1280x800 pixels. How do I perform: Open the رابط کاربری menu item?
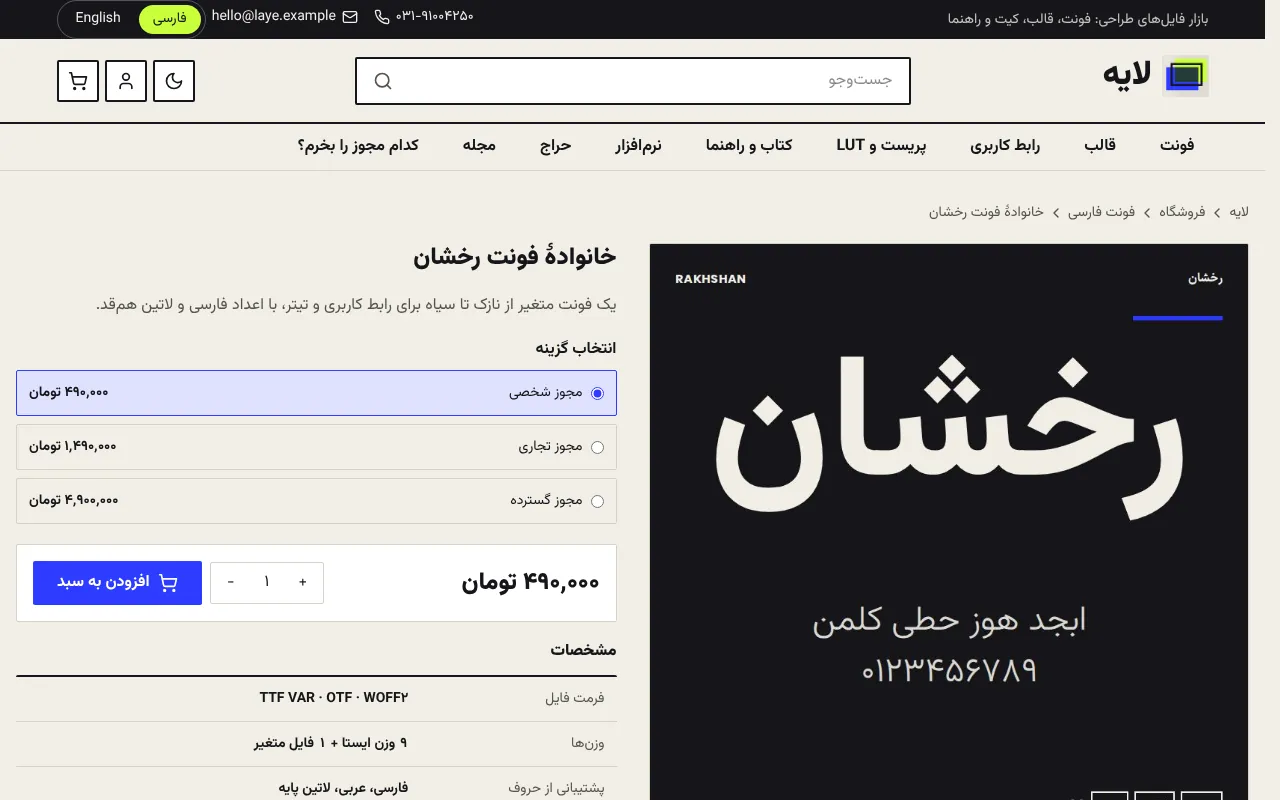pyautogui.click(x=1005, y=146)
